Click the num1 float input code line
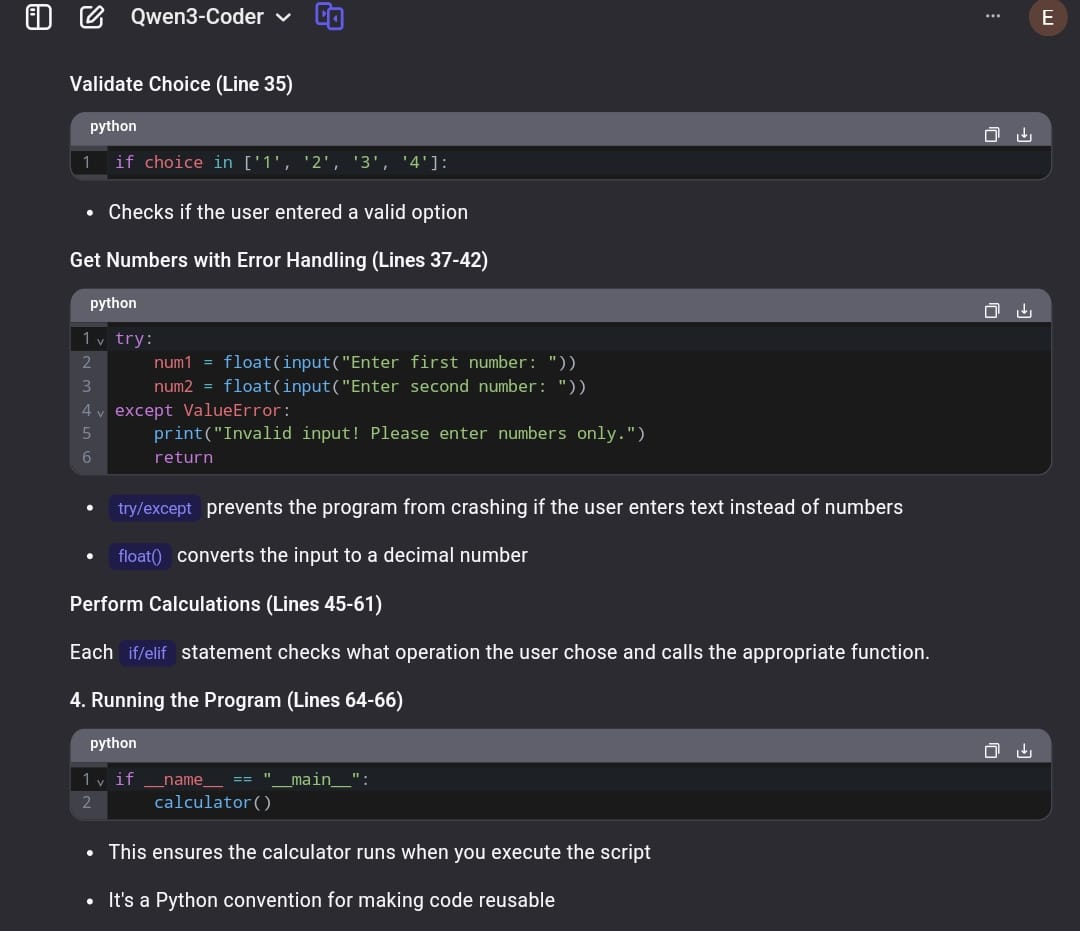This screenshot has width=1080, height=931. (x=365, y=362)
